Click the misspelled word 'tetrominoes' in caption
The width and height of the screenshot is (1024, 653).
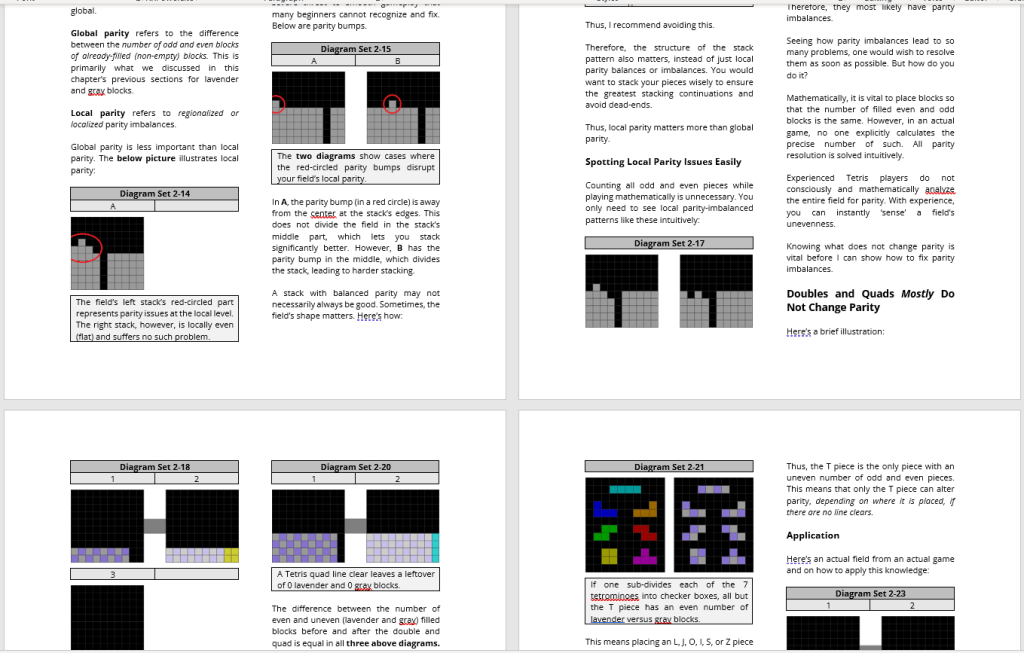(615, 596)
